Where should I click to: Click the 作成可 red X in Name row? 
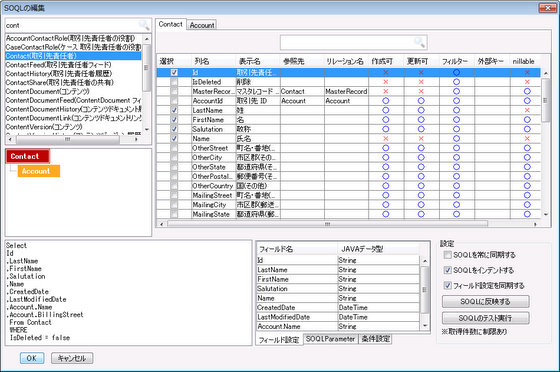(385, 139)
